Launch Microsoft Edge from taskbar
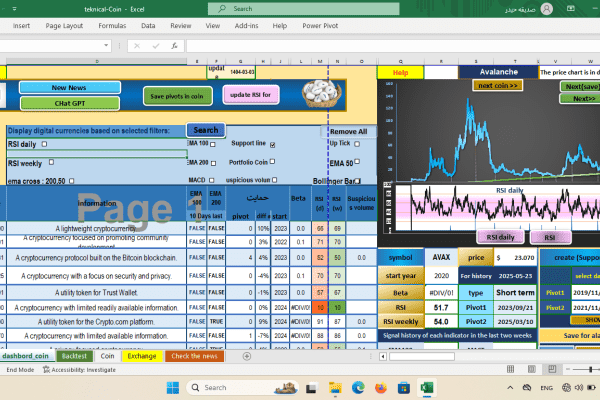Image resolution: width=600 pixels, height=400 pixels. click(x=358, y=388)
